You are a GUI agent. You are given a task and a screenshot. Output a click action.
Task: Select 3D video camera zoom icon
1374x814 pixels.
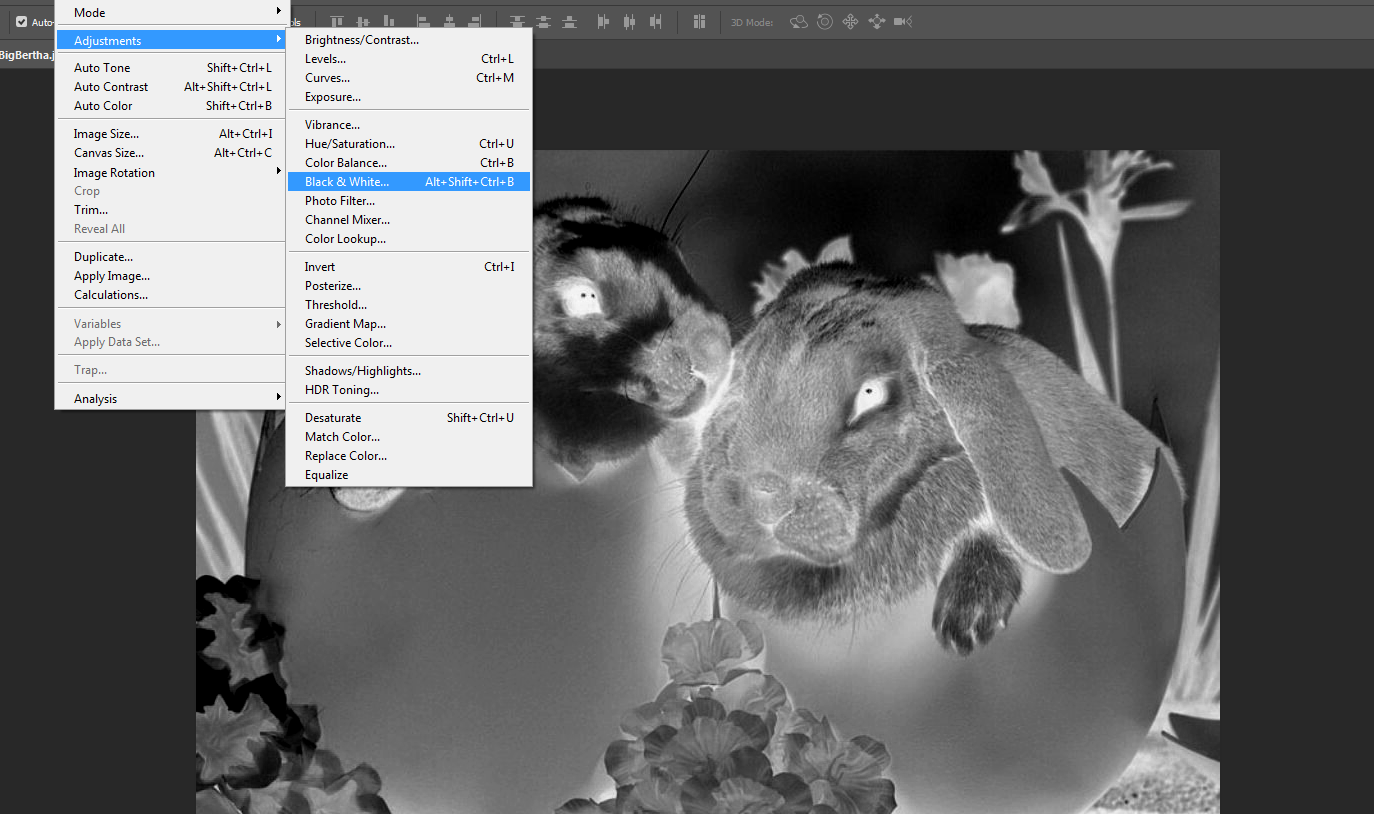(902, 21)
